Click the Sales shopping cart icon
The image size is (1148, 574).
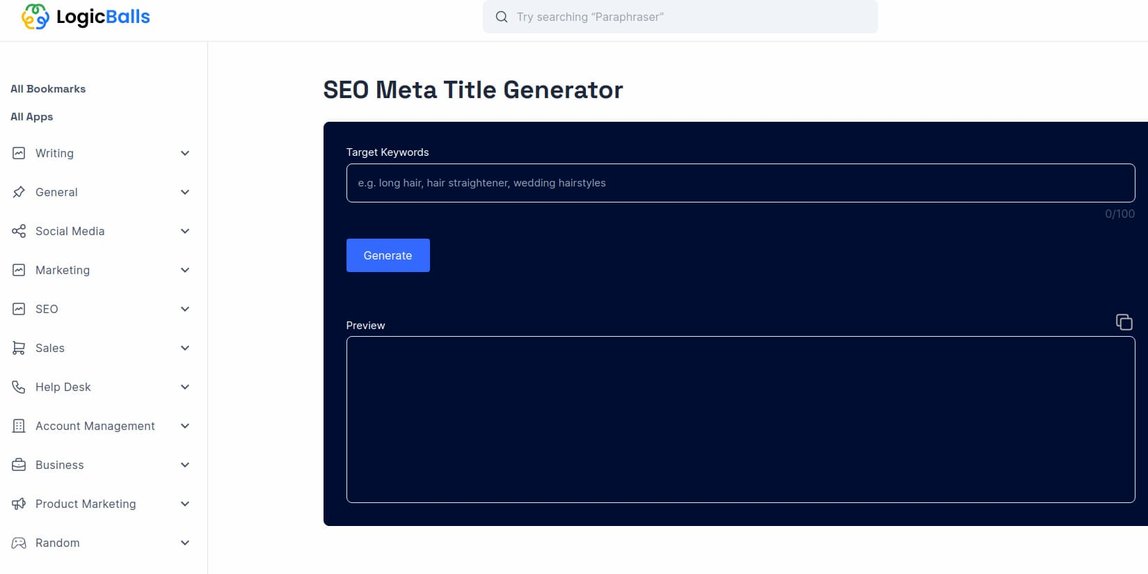pyautogui.click(x=19, y=348)
